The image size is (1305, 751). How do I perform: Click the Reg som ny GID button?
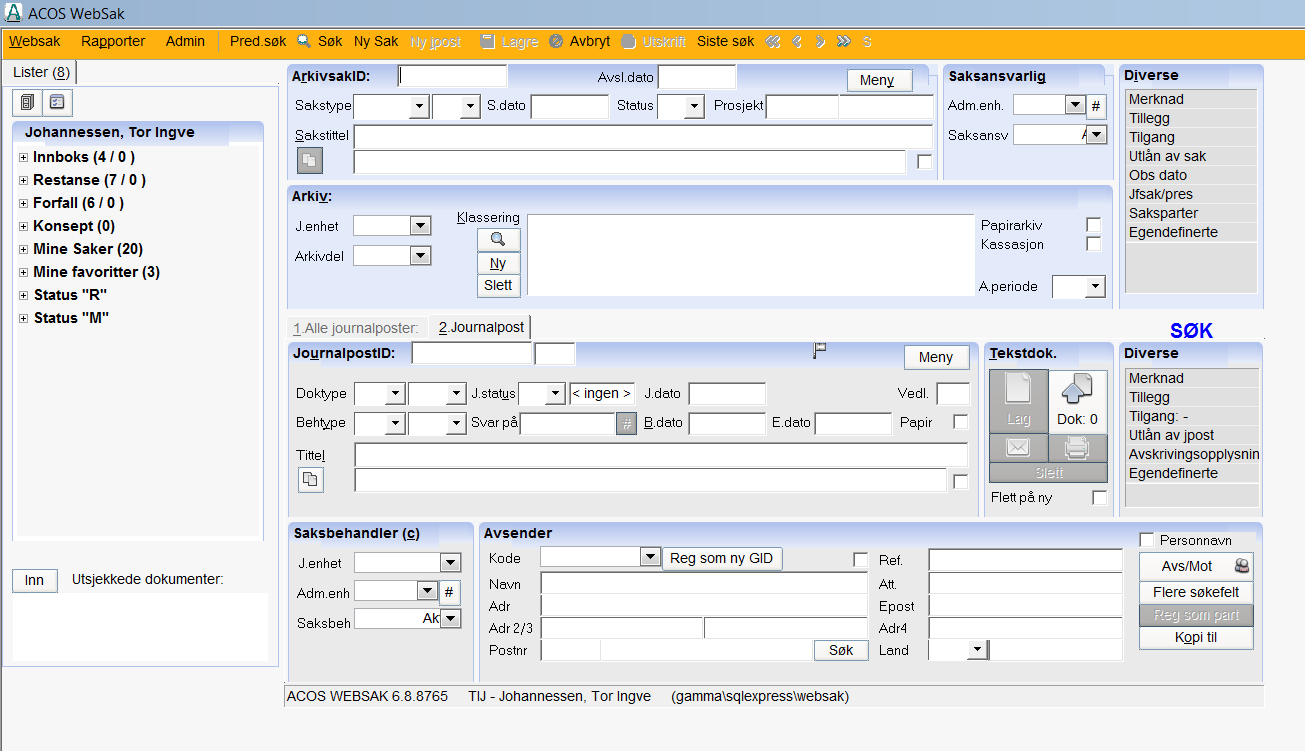pos(722,559)
